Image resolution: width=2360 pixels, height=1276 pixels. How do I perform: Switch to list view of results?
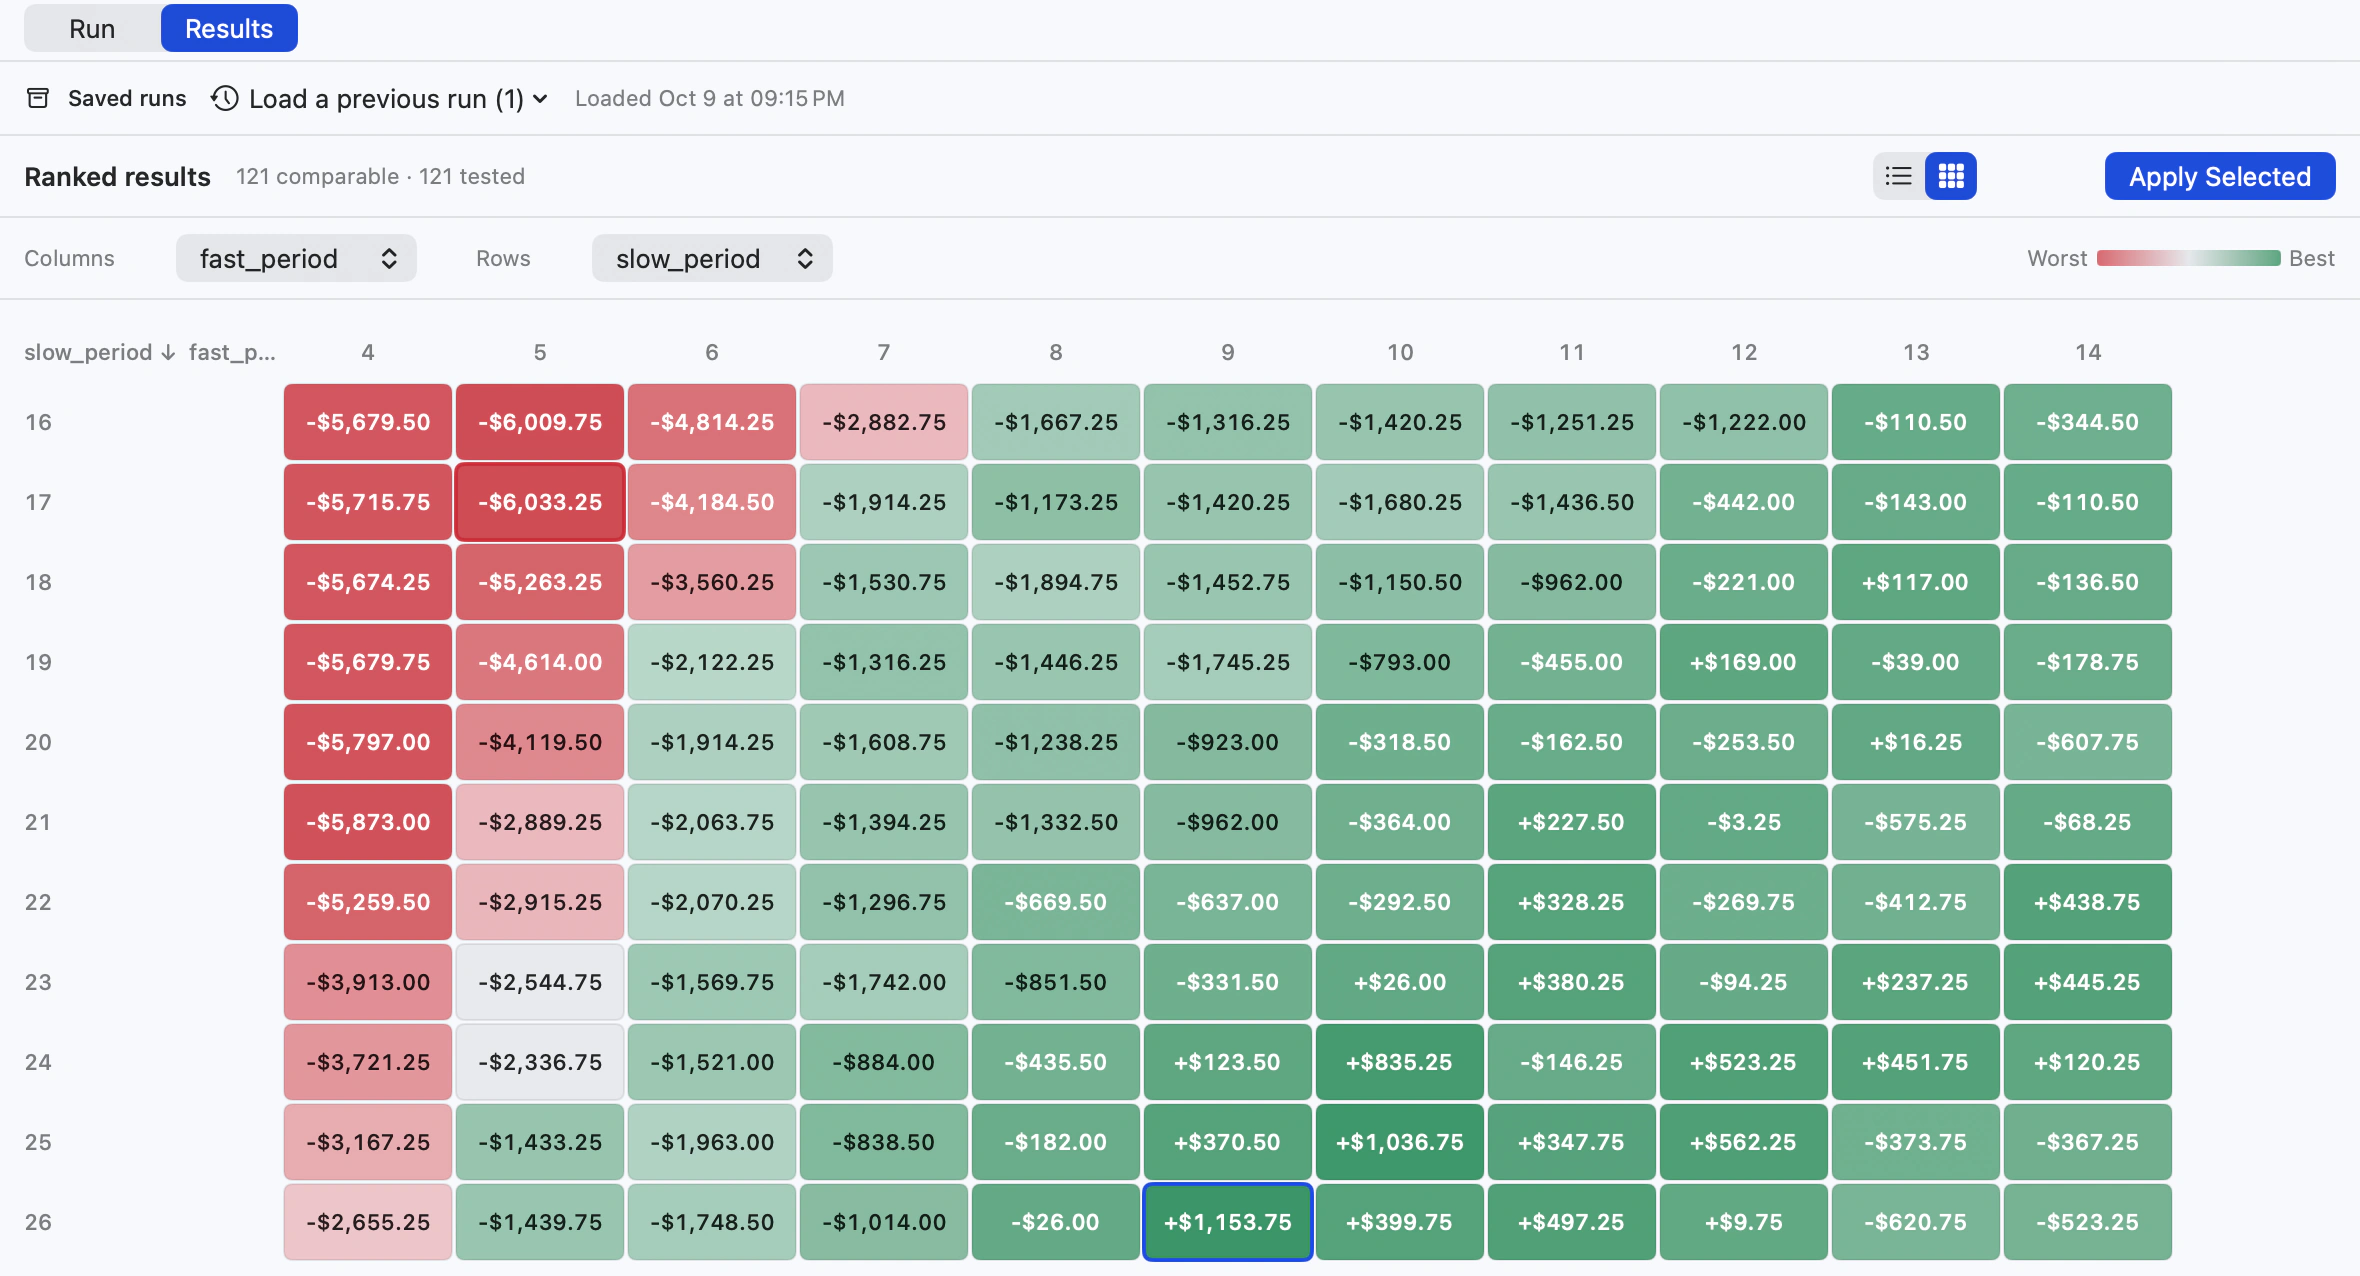(x=1899, y=176)
